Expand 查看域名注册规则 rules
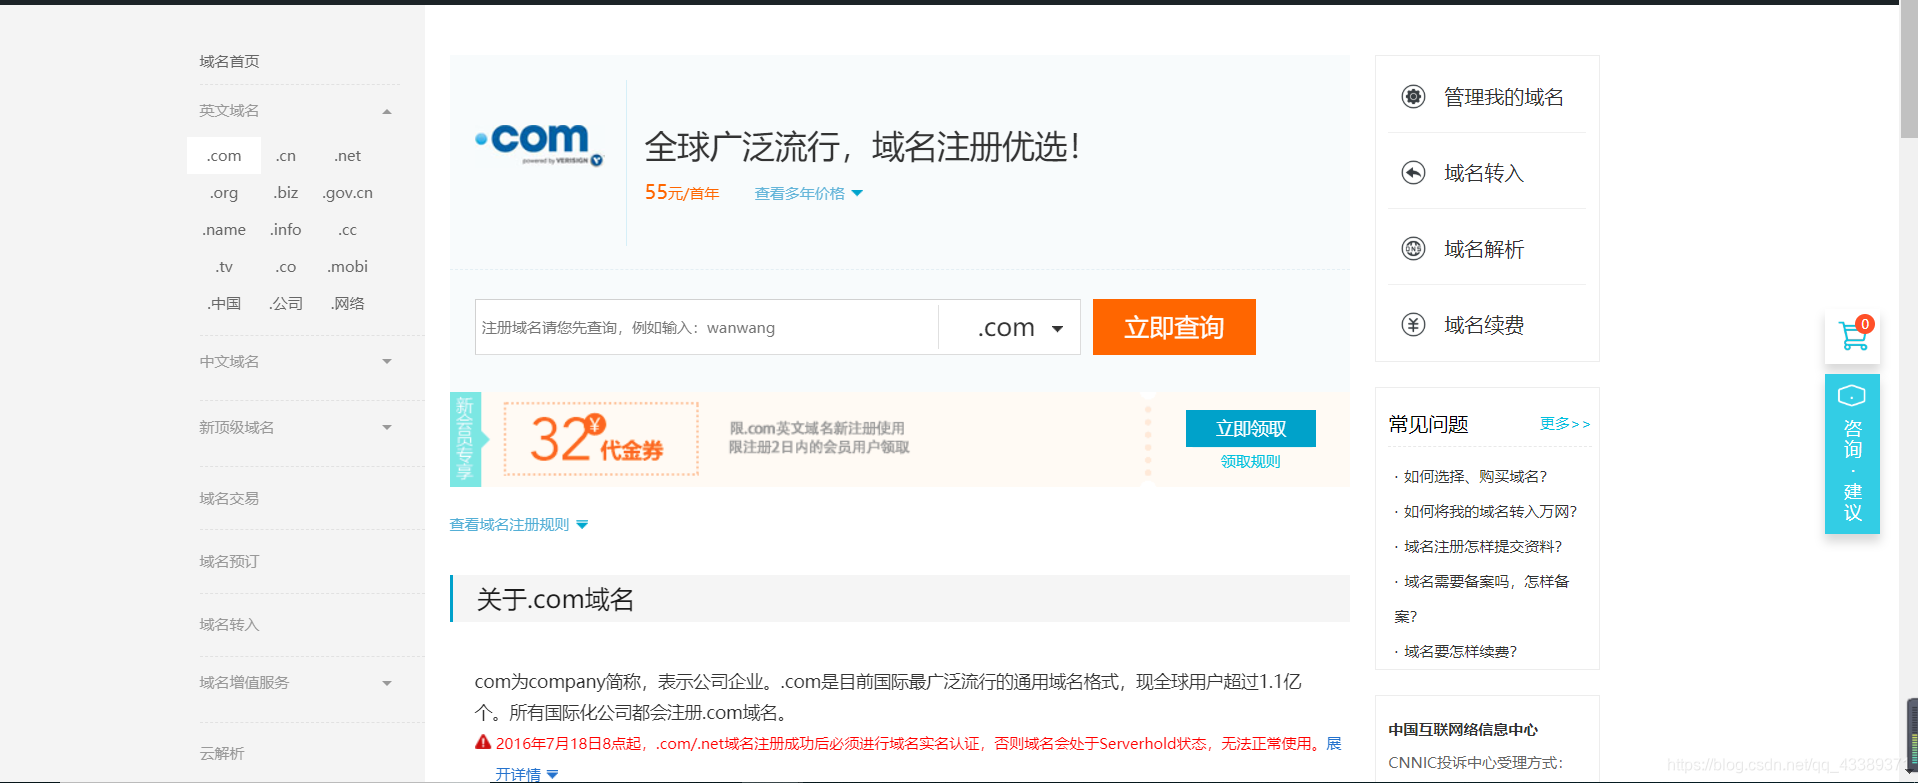The image size is (1918, 783). point(518,525)
